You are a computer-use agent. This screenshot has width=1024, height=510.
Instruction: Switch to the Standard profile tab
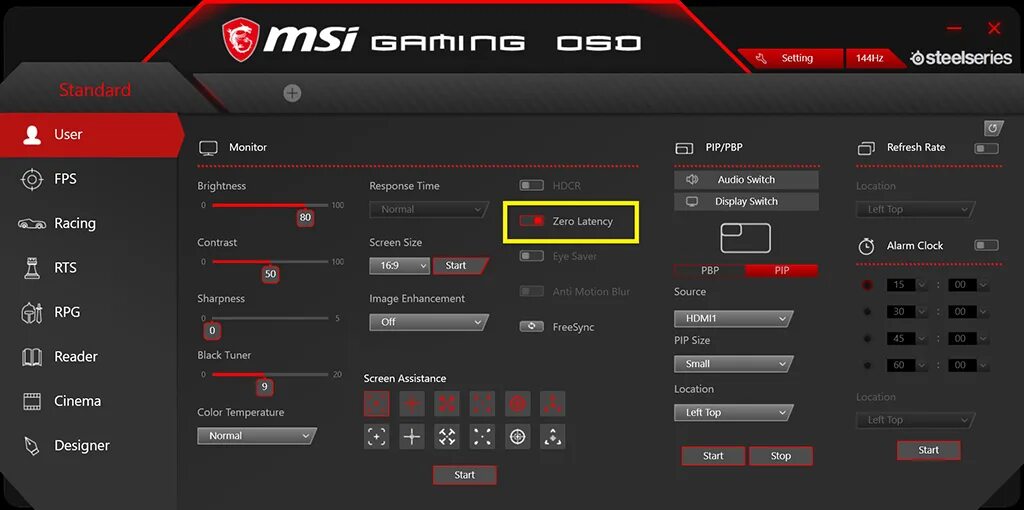tap(95, 90)
